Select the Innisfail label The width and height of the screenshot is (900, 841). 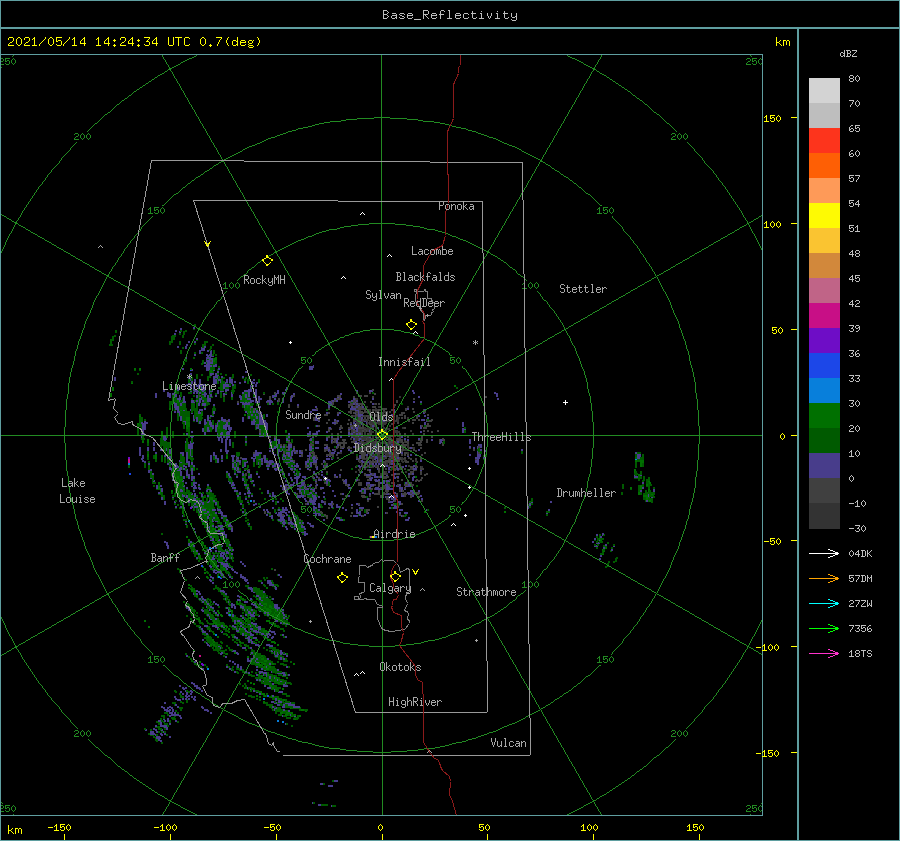coord(404,362)
